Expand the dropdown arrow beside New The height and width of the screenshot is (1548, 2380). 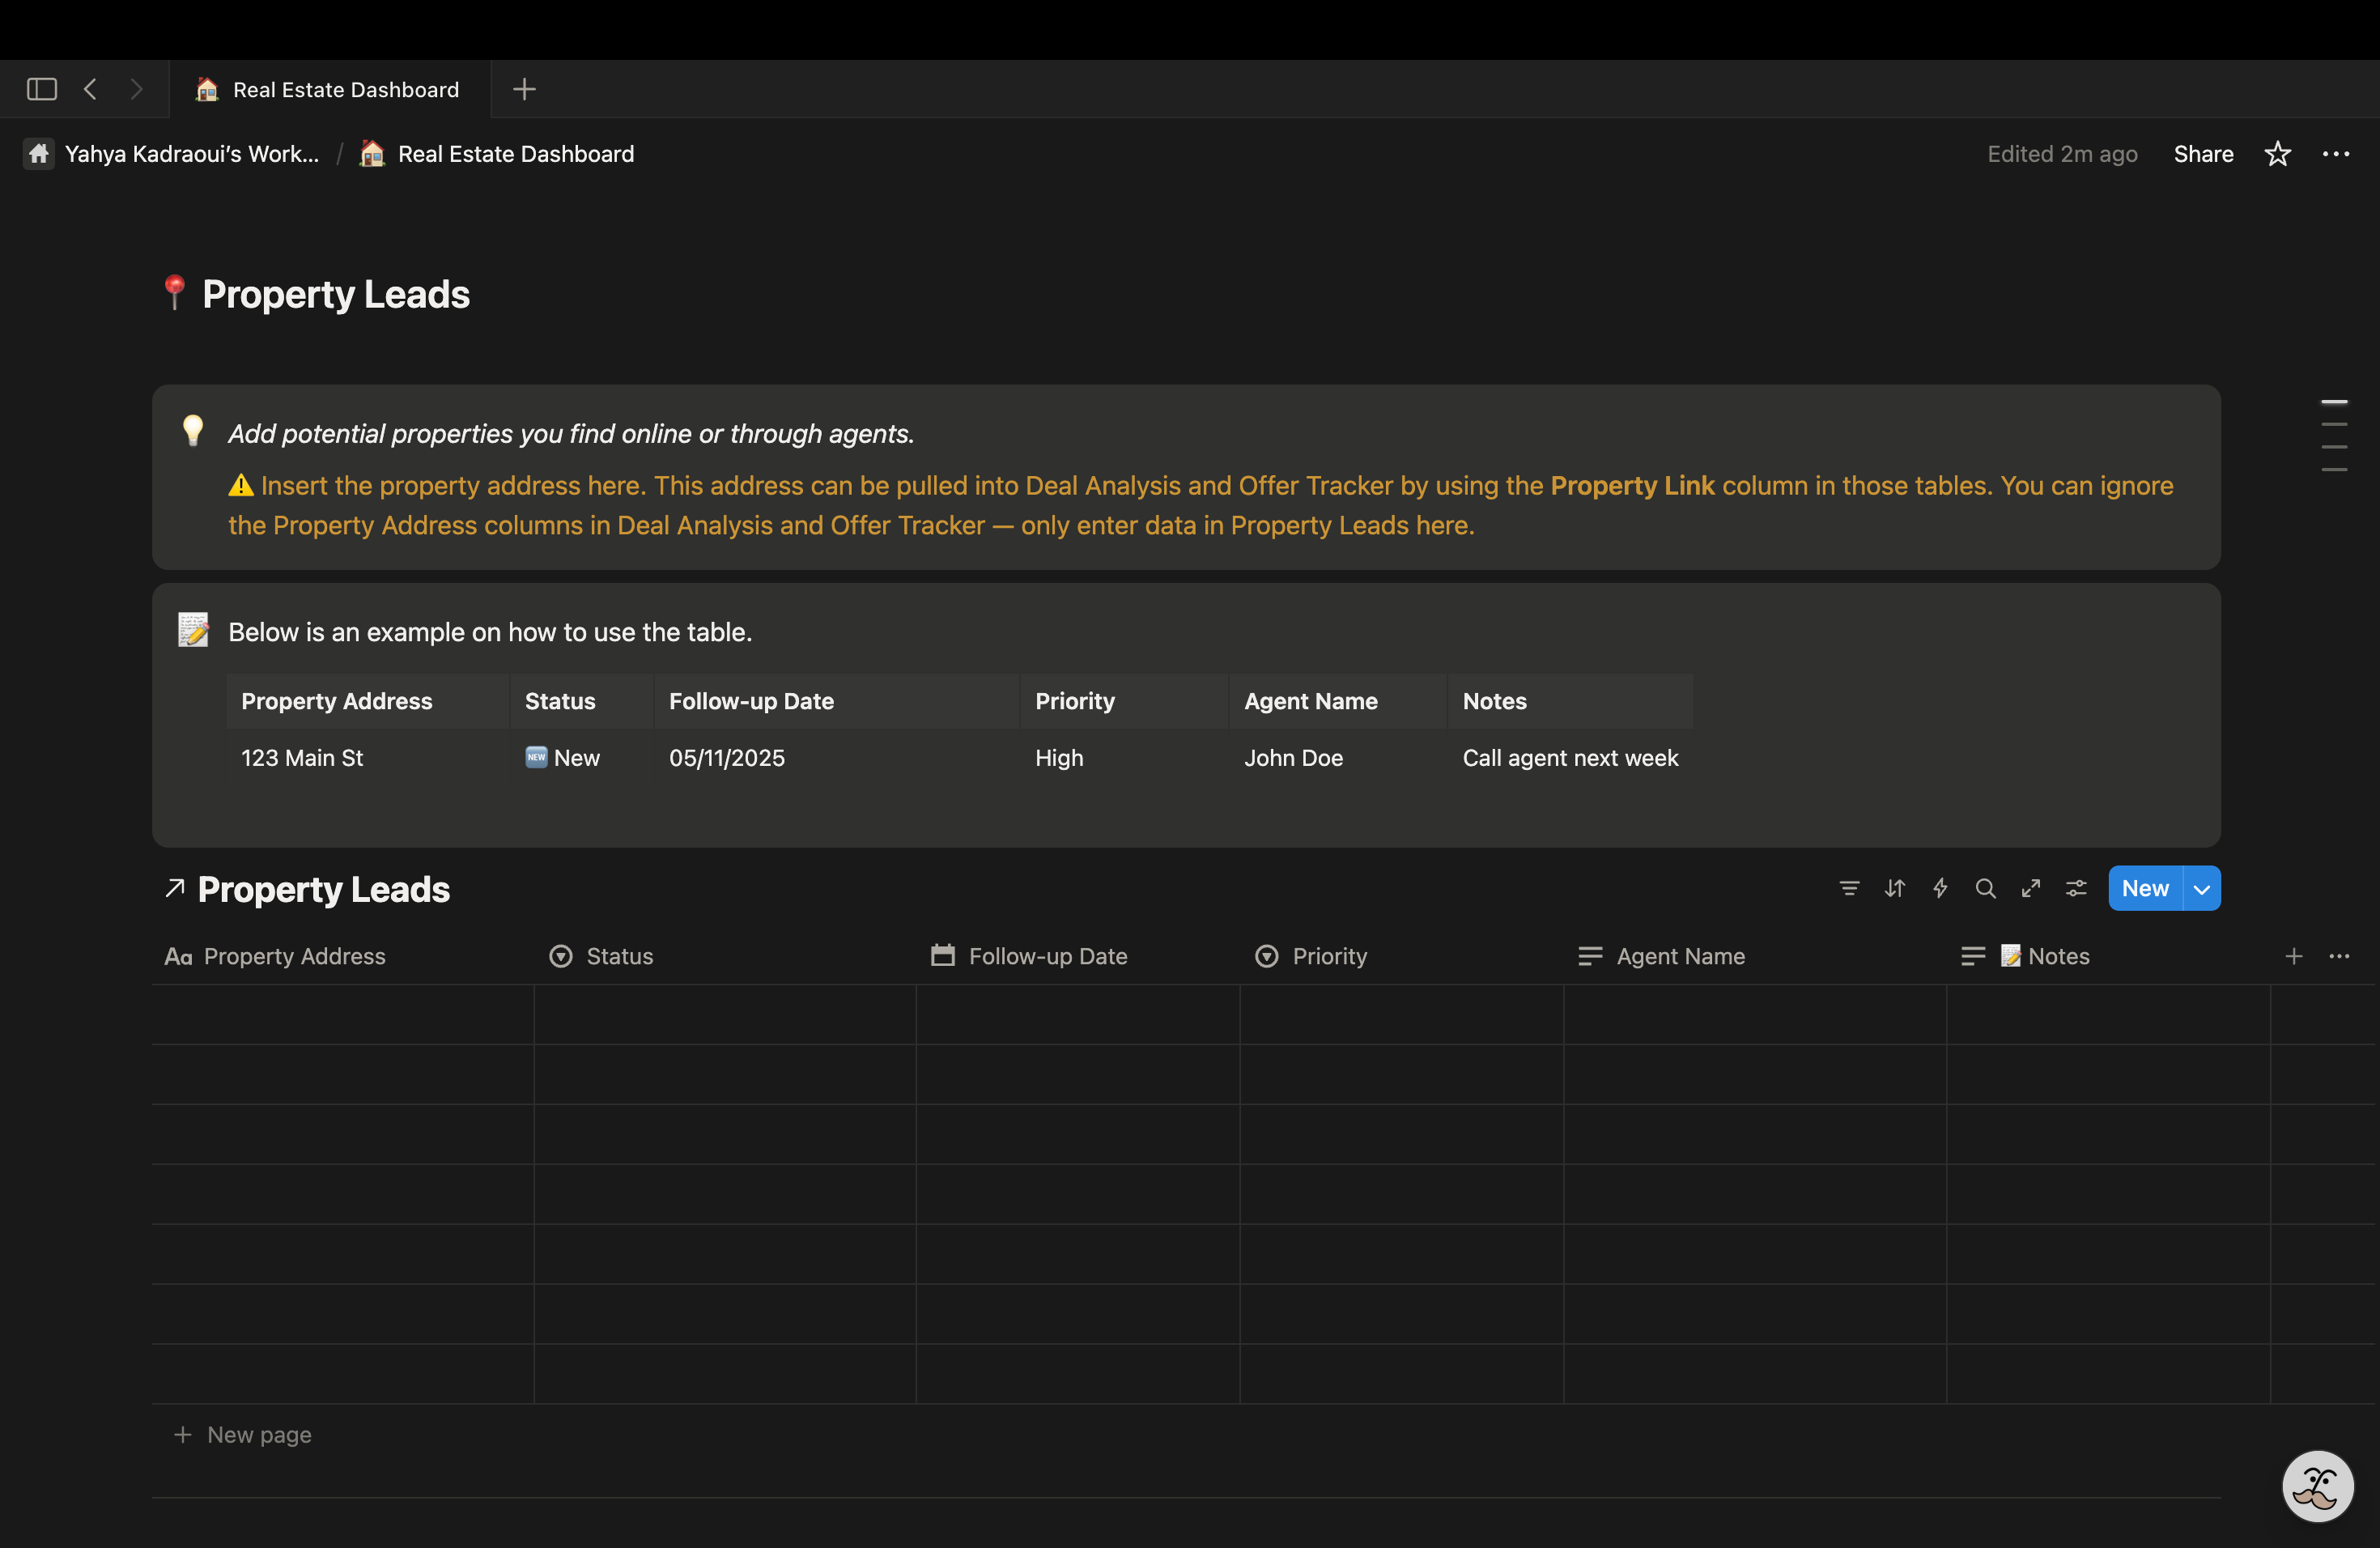coord(2201,889)
